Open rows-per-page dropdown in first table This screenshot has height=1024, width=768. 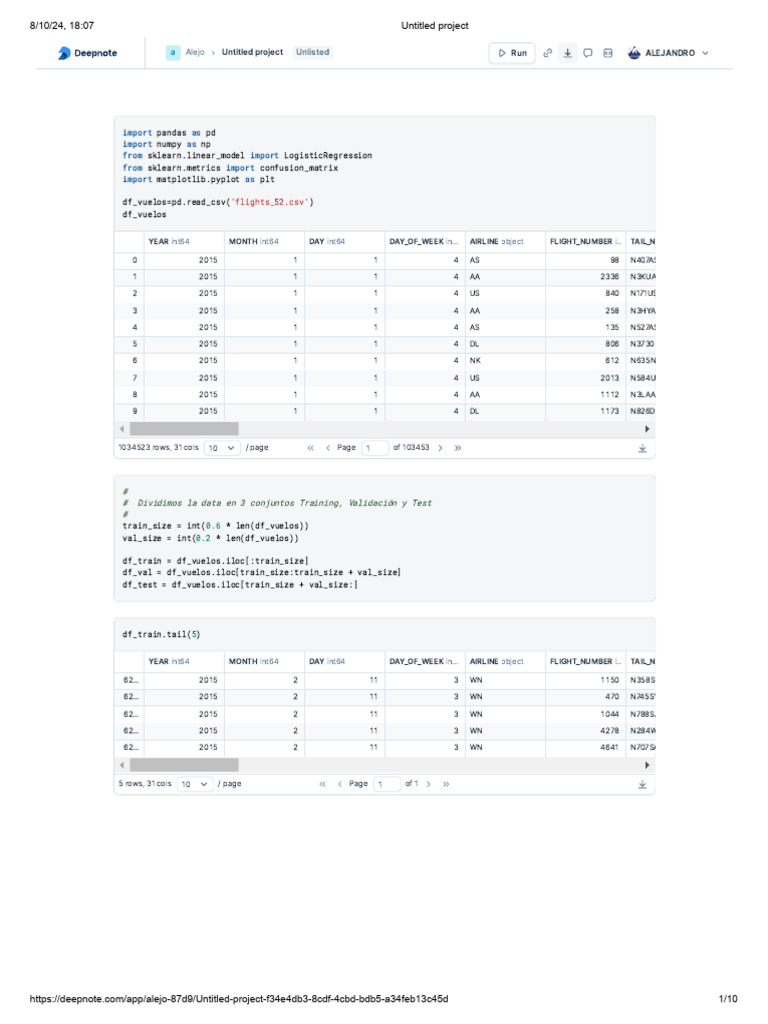pos(222,448)
